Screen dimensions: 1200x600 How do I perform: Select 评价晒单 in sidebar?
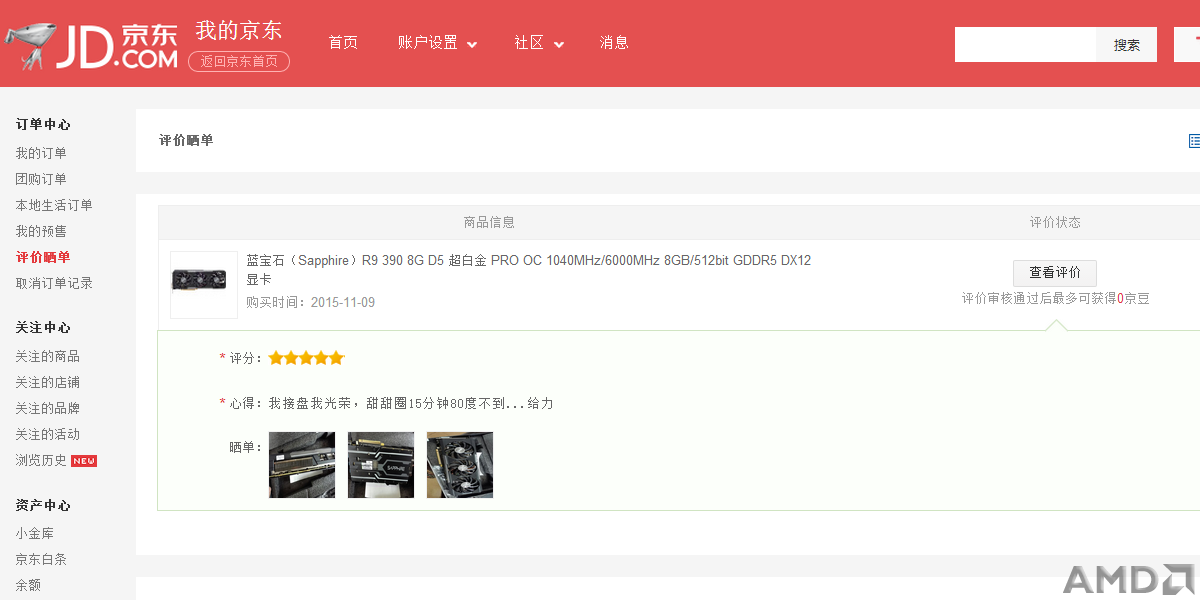click(x=43, y=257)
